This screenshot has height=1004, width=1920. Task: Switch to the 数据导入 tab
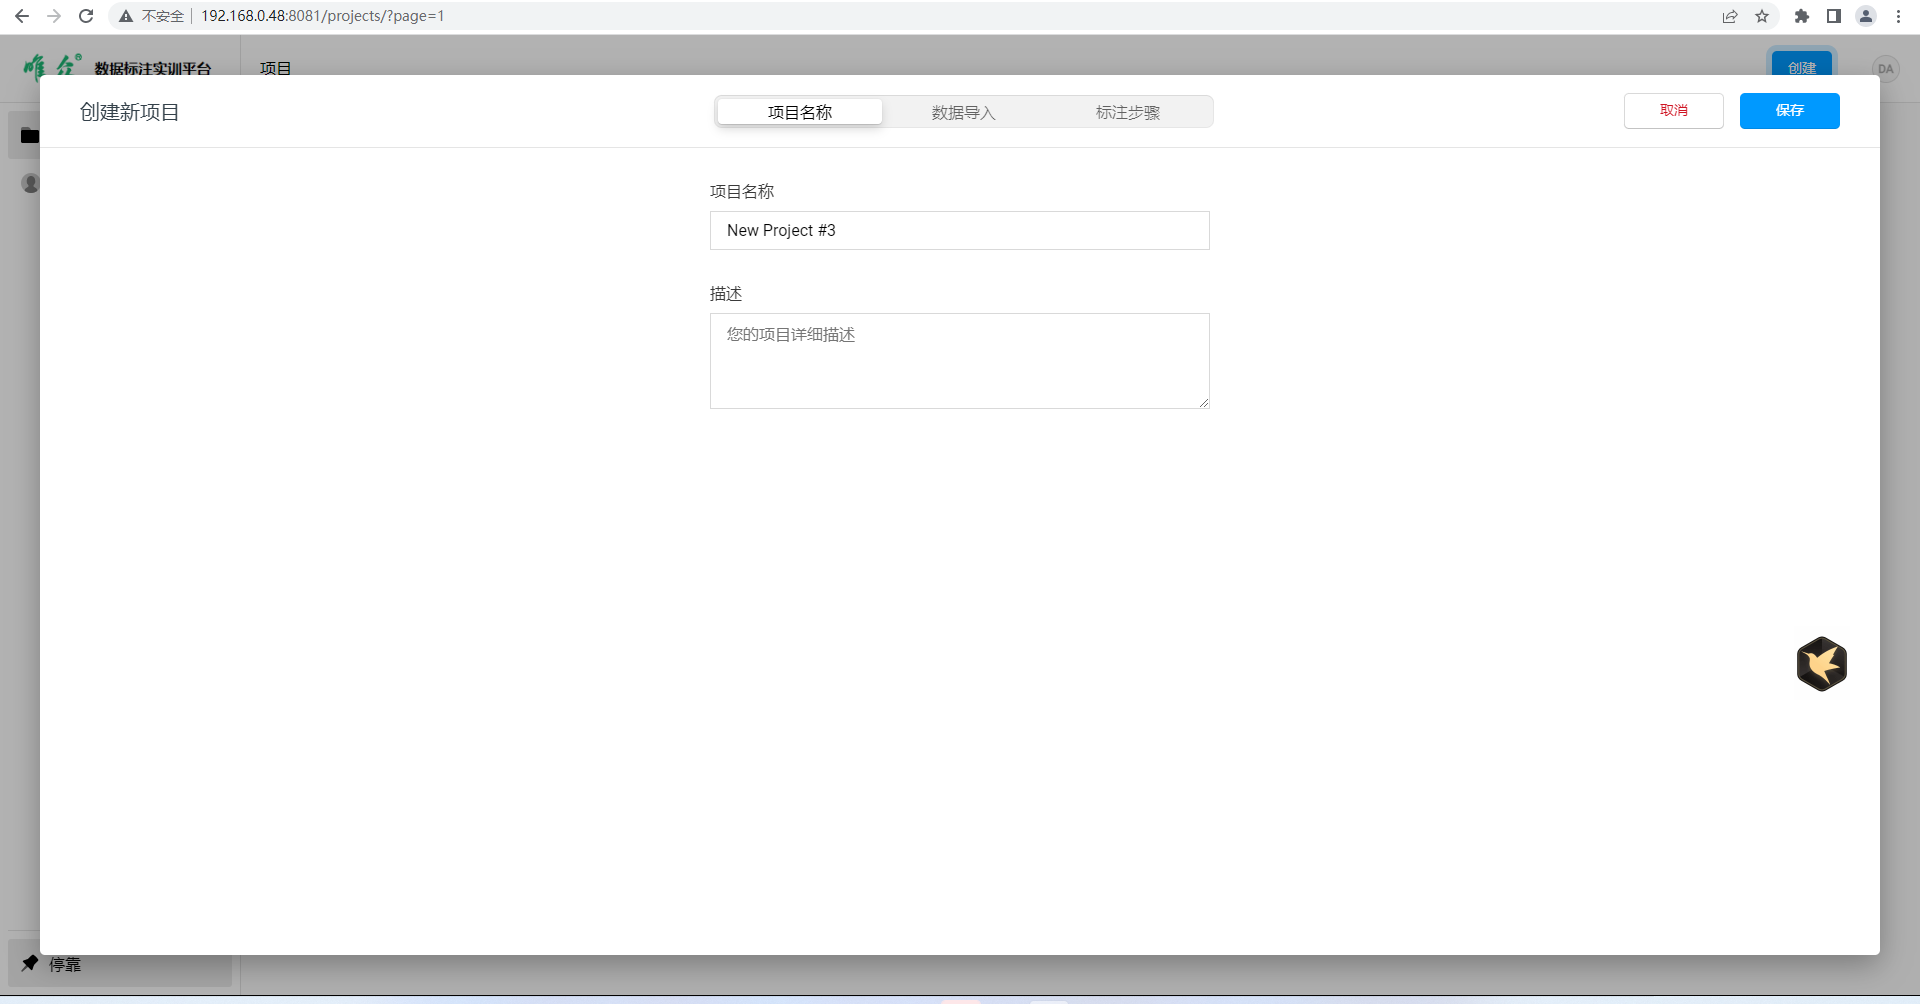coord(963,112)
